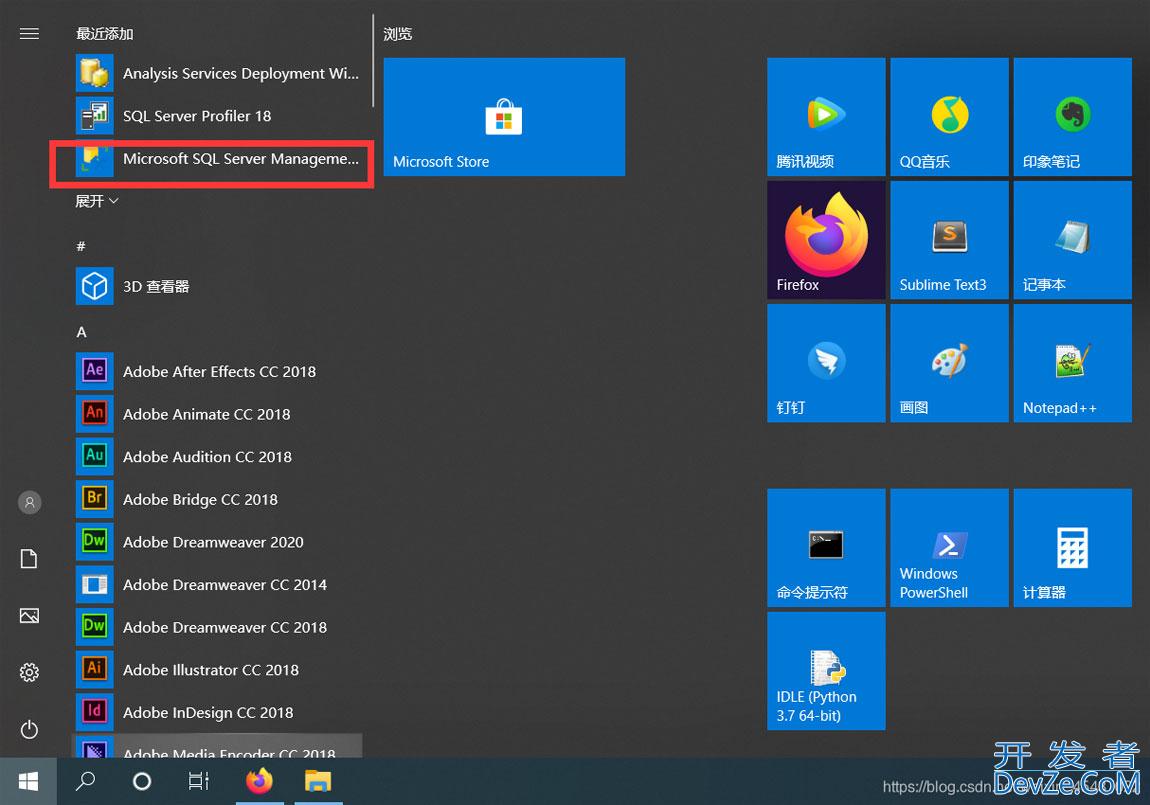Open Pictures from the start sidebar
The height and width of the screenshot is (805, 1150).
coord(29,616)
